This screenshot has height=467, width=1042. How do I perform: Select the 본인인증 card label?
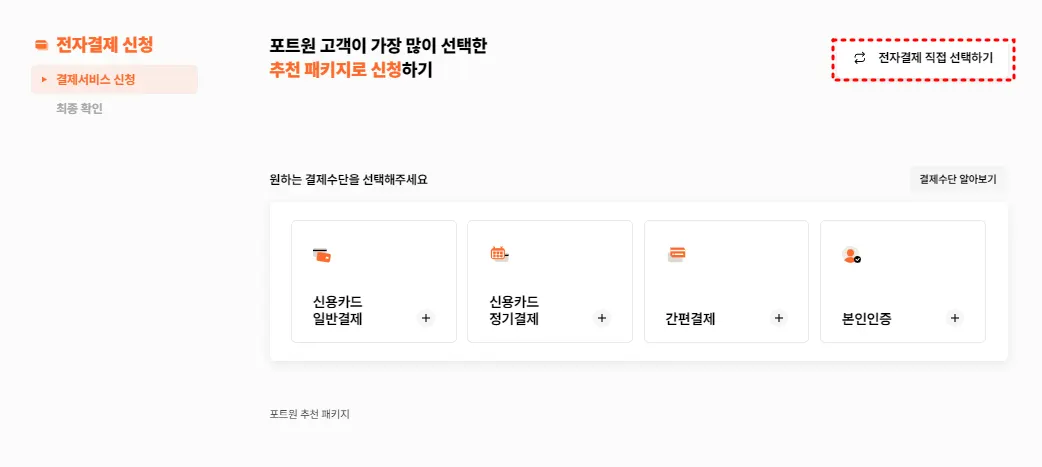coord(867,320)
